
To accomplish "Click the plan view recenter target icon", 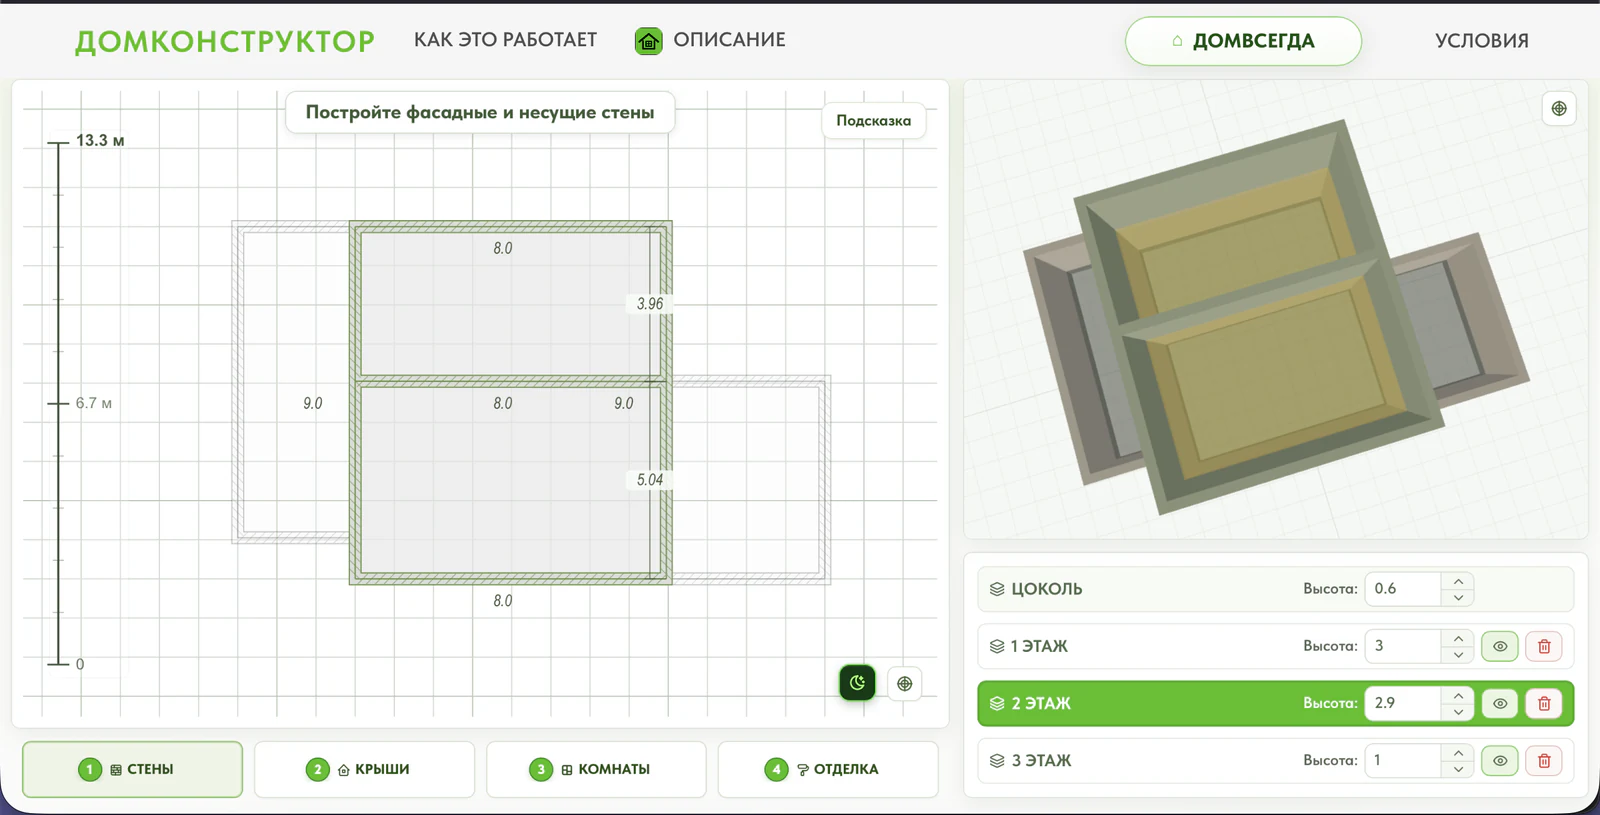I will click(905, 684).
